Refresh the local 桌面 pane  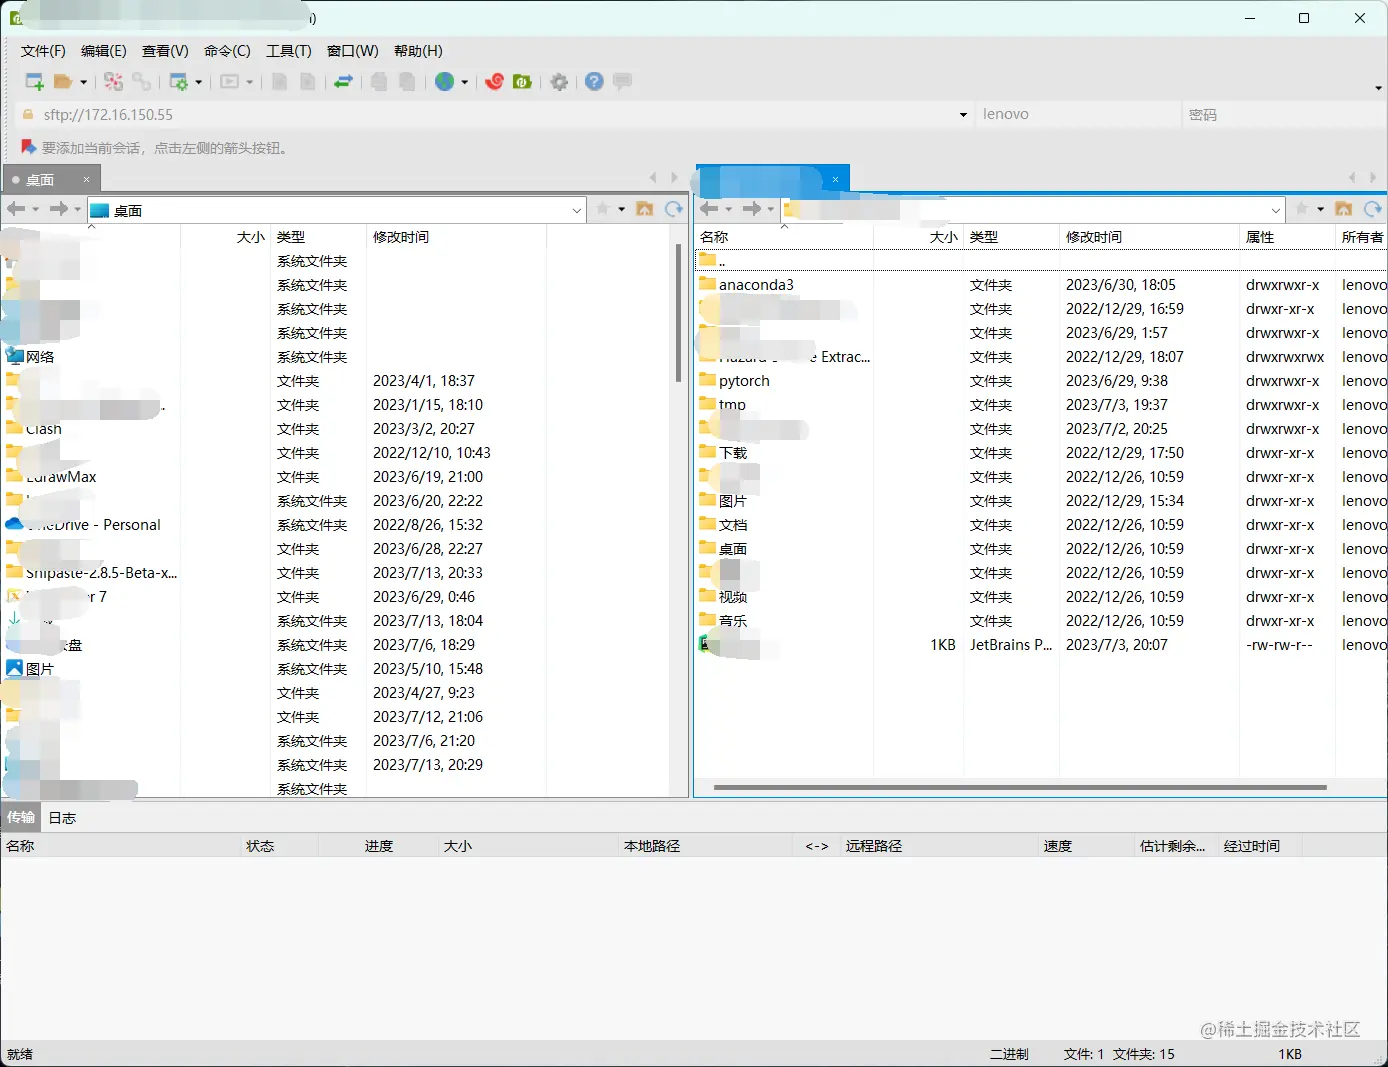(x=674, y=209)
